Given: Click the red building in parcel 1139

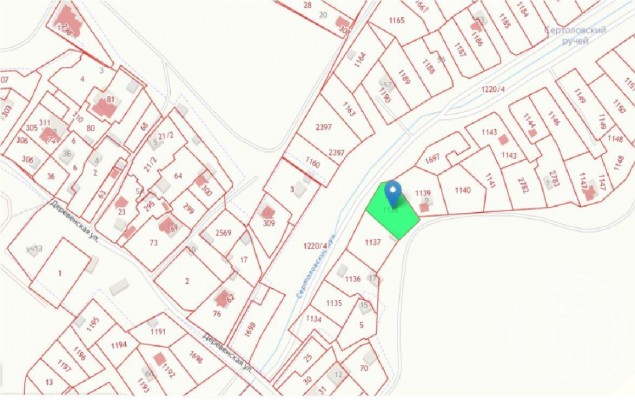Looking at the screenshot, I should [424, 208].
